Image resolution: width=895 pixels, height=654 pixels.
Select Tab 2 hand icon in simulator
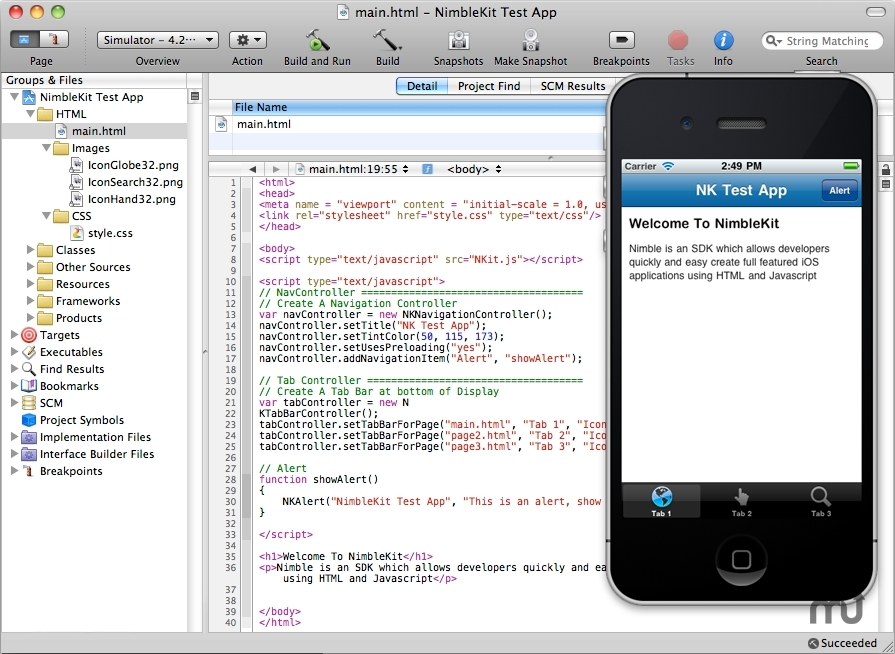(x=741, y=498)
